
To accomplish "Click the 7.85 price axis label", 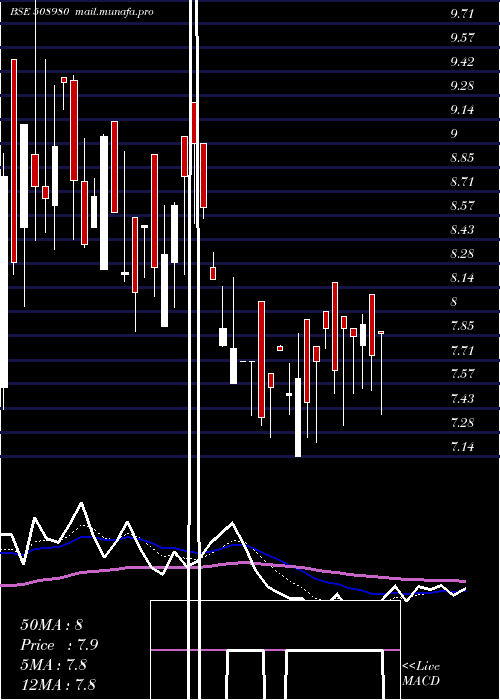I will [x=462, y=326].
